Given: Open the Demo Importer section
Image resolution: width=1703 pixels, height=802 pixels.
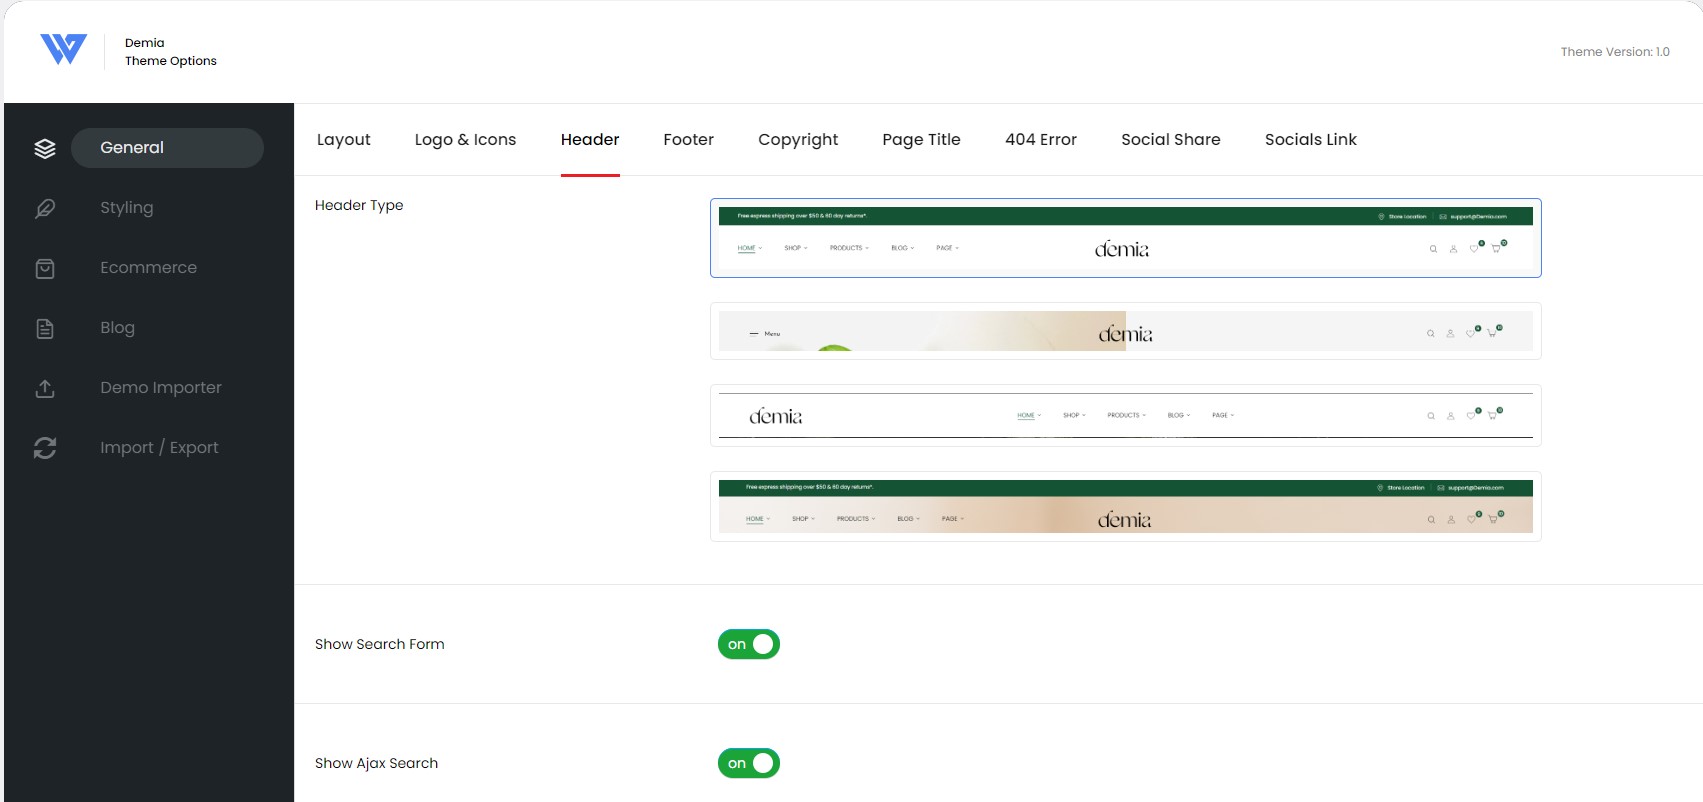Looking at the screenshot, I should coord(161,388).
